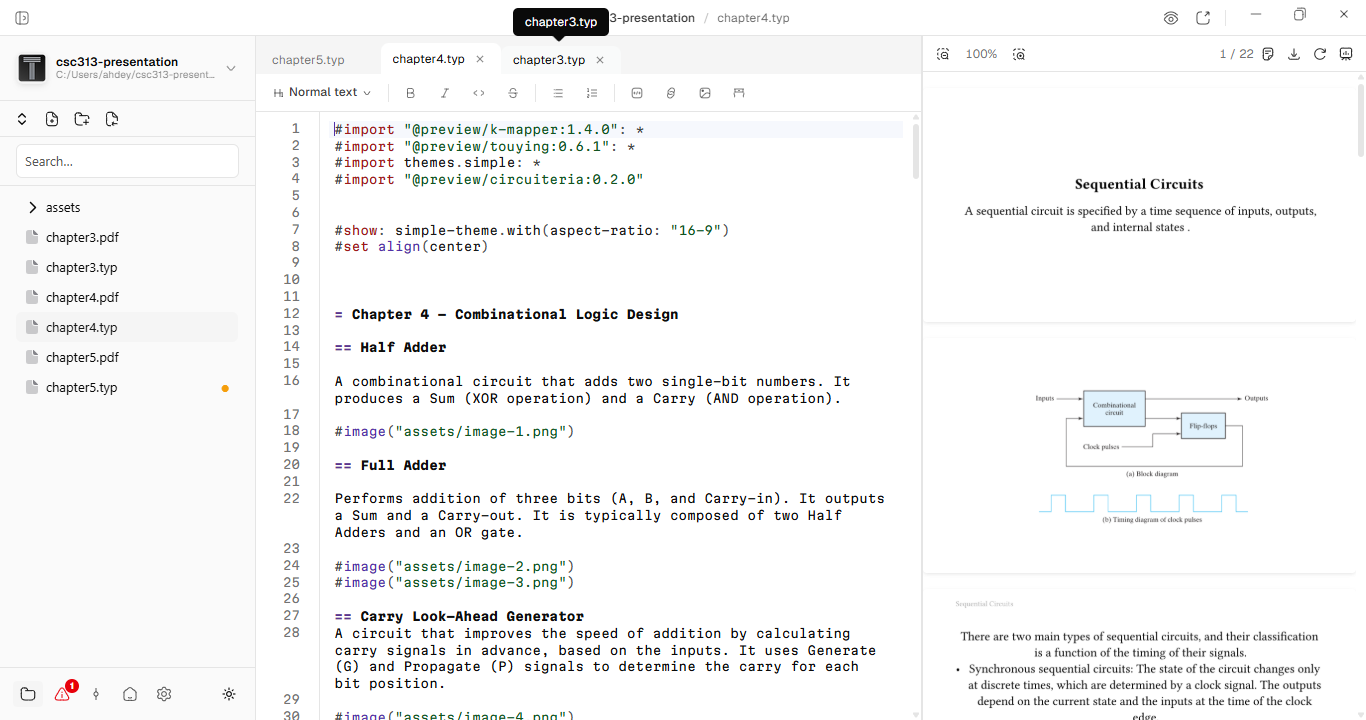Screen dimensions: 1366x720
Task: Click the export/share icon in title bar
Action: (1203, 18)
